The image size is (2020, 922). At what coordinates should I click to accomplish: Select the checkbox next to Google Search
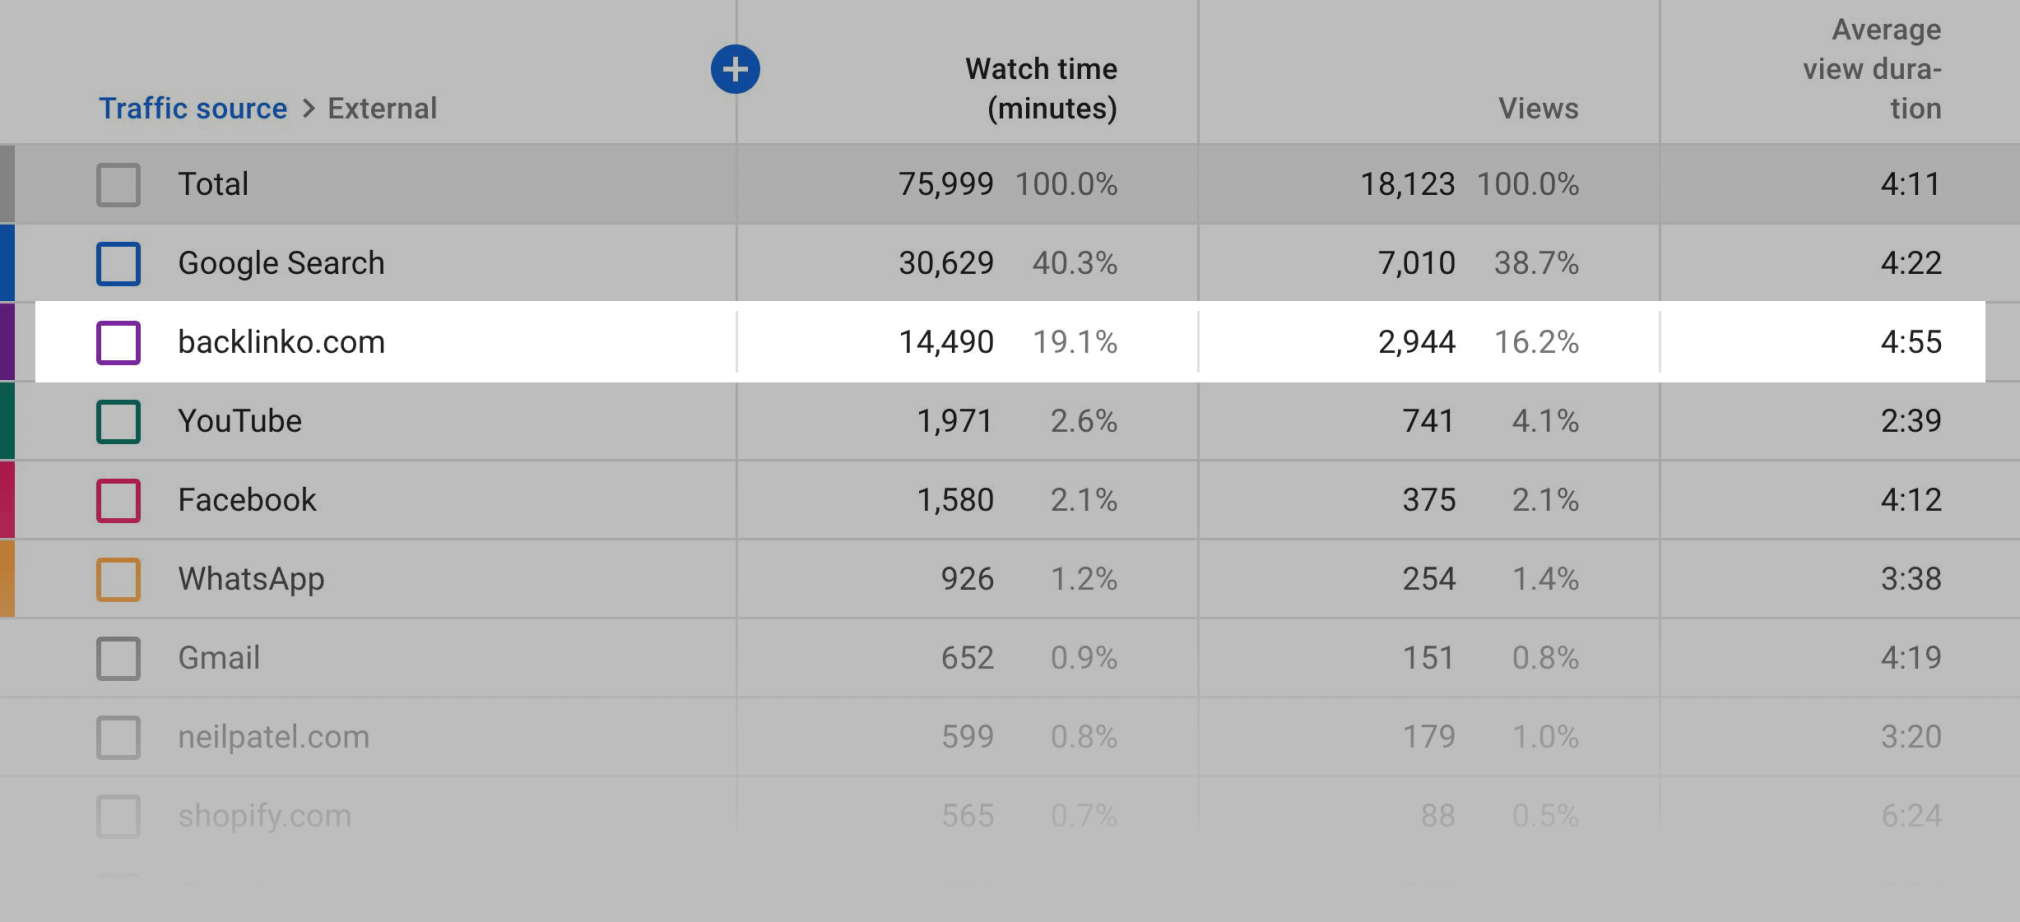[118, 263]
